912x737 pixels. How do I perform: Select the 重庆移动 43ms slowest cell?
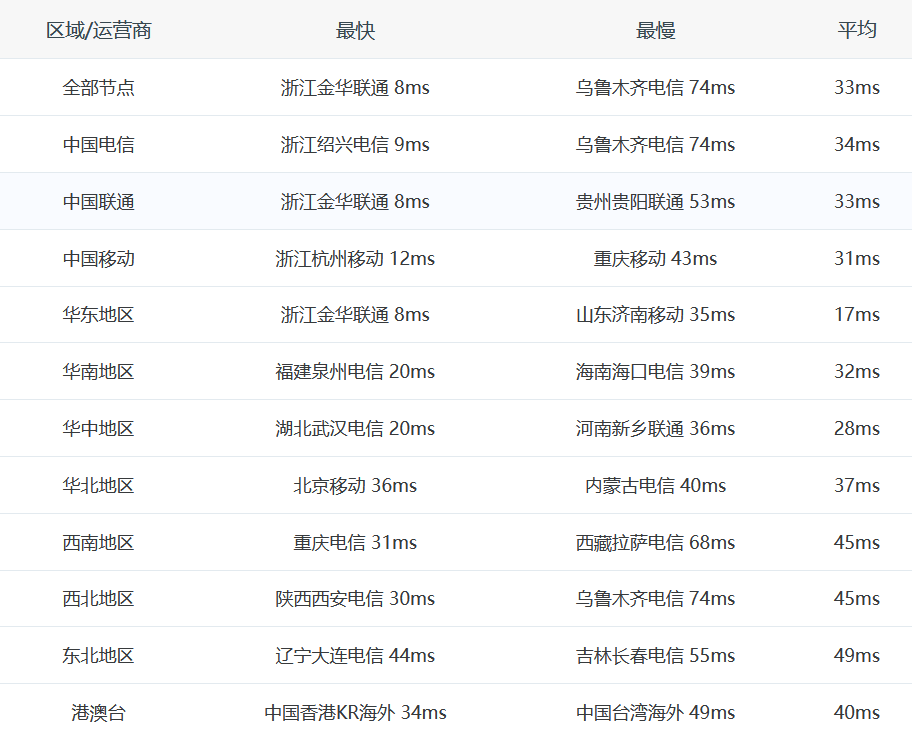pyautogui.click(x=655, y=259)
